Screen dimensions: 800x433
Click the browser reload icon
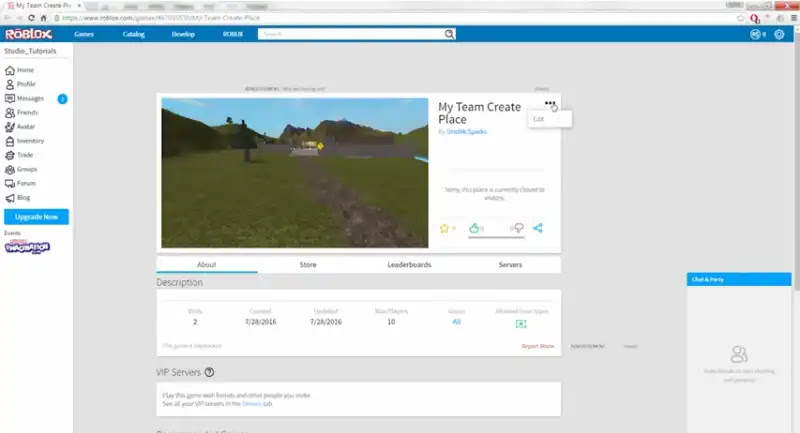pos(32,18)
